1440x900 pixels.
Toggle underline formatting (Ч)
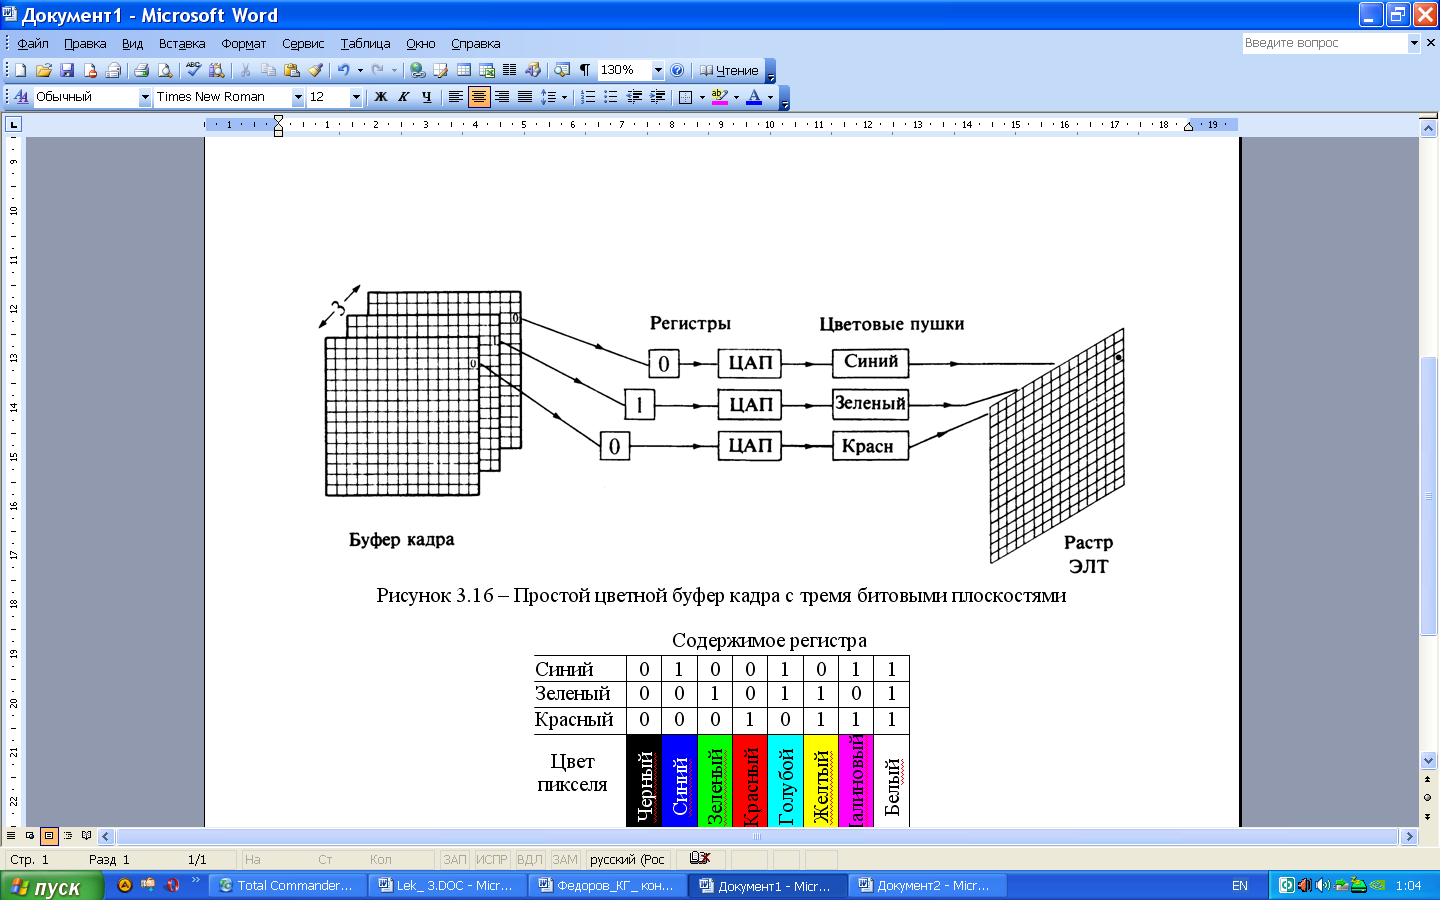point(427,97)
